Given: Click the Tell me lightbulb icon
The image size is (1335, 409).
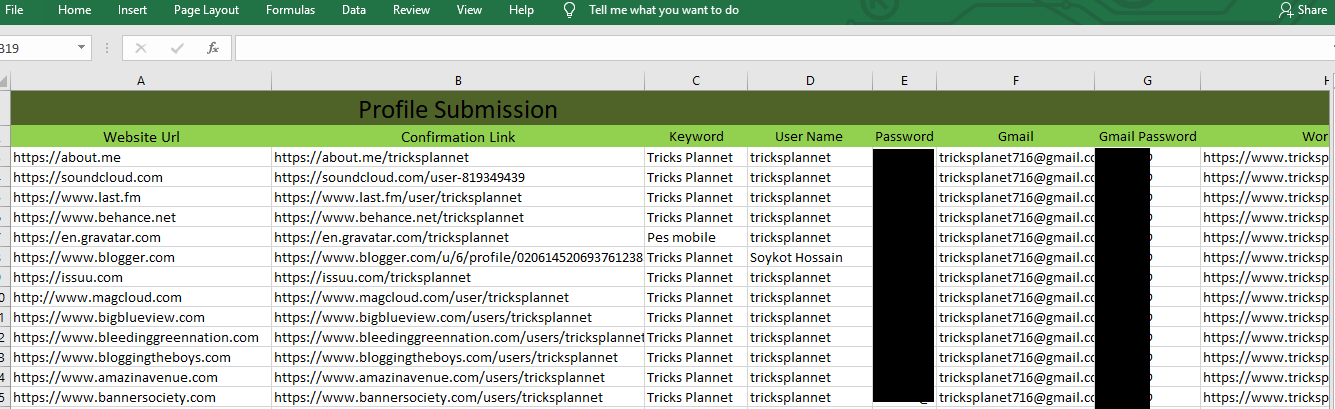Looking at the screenshot, I should (x=570, y=10).
